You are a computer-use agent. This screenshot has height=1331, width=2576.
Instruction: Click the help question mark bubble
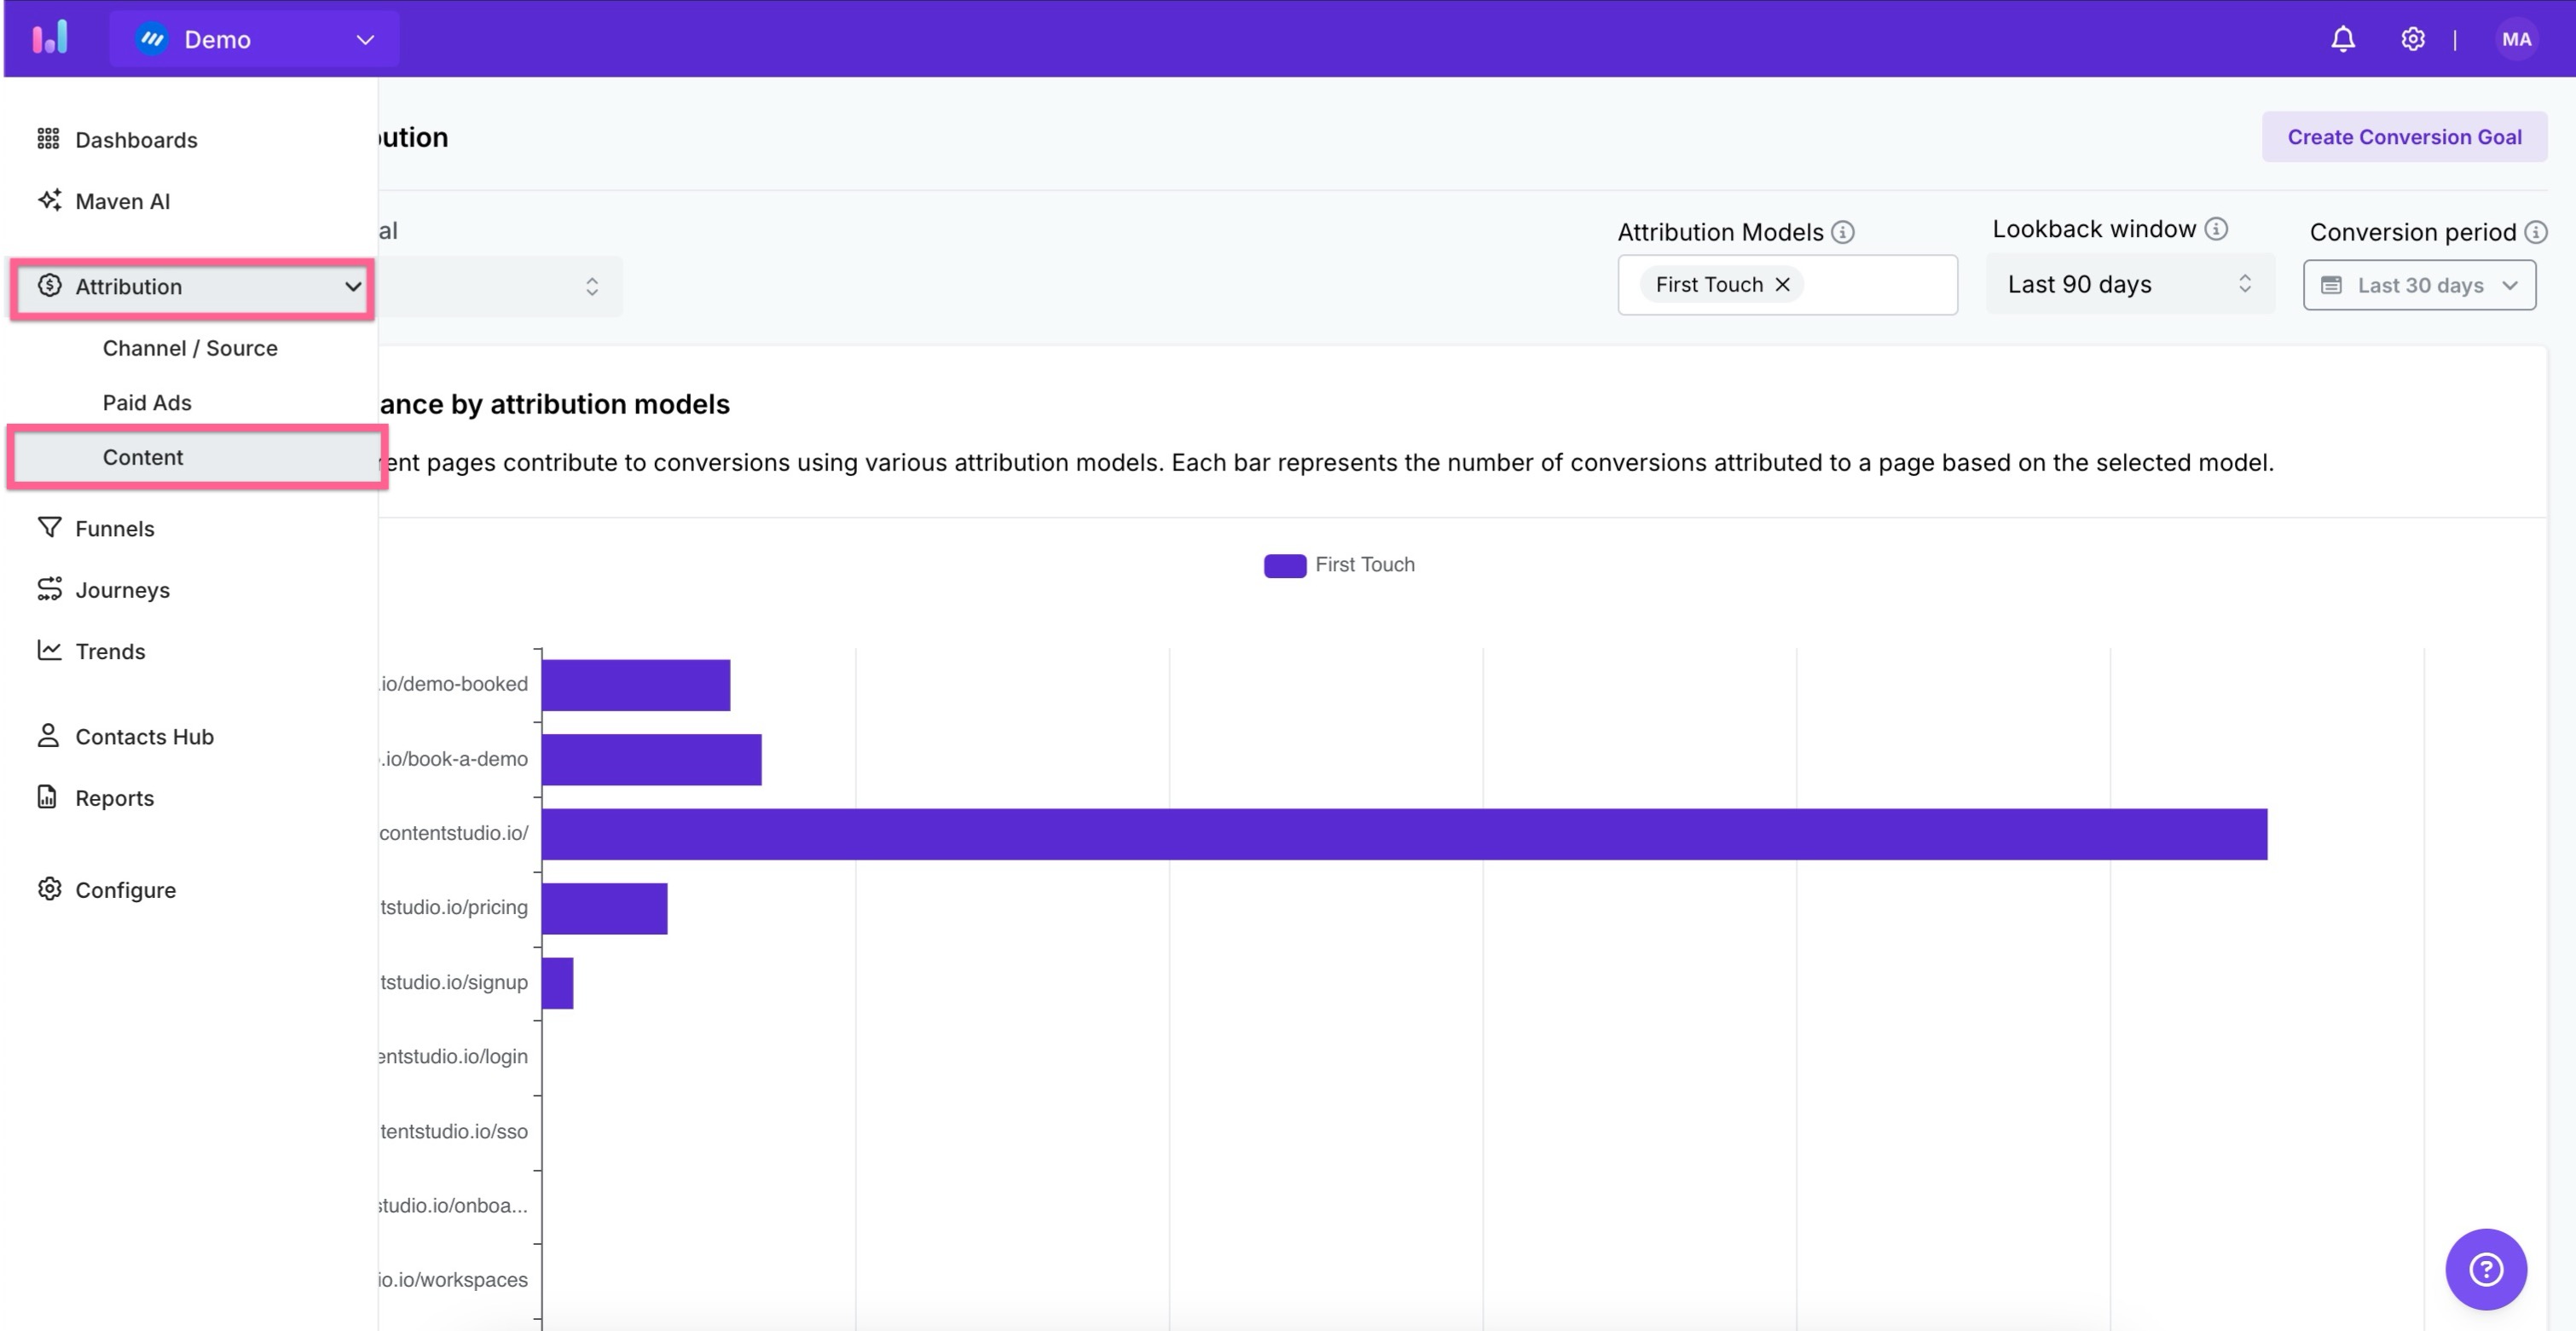pyautogui.click(x=2485, y=1269)
